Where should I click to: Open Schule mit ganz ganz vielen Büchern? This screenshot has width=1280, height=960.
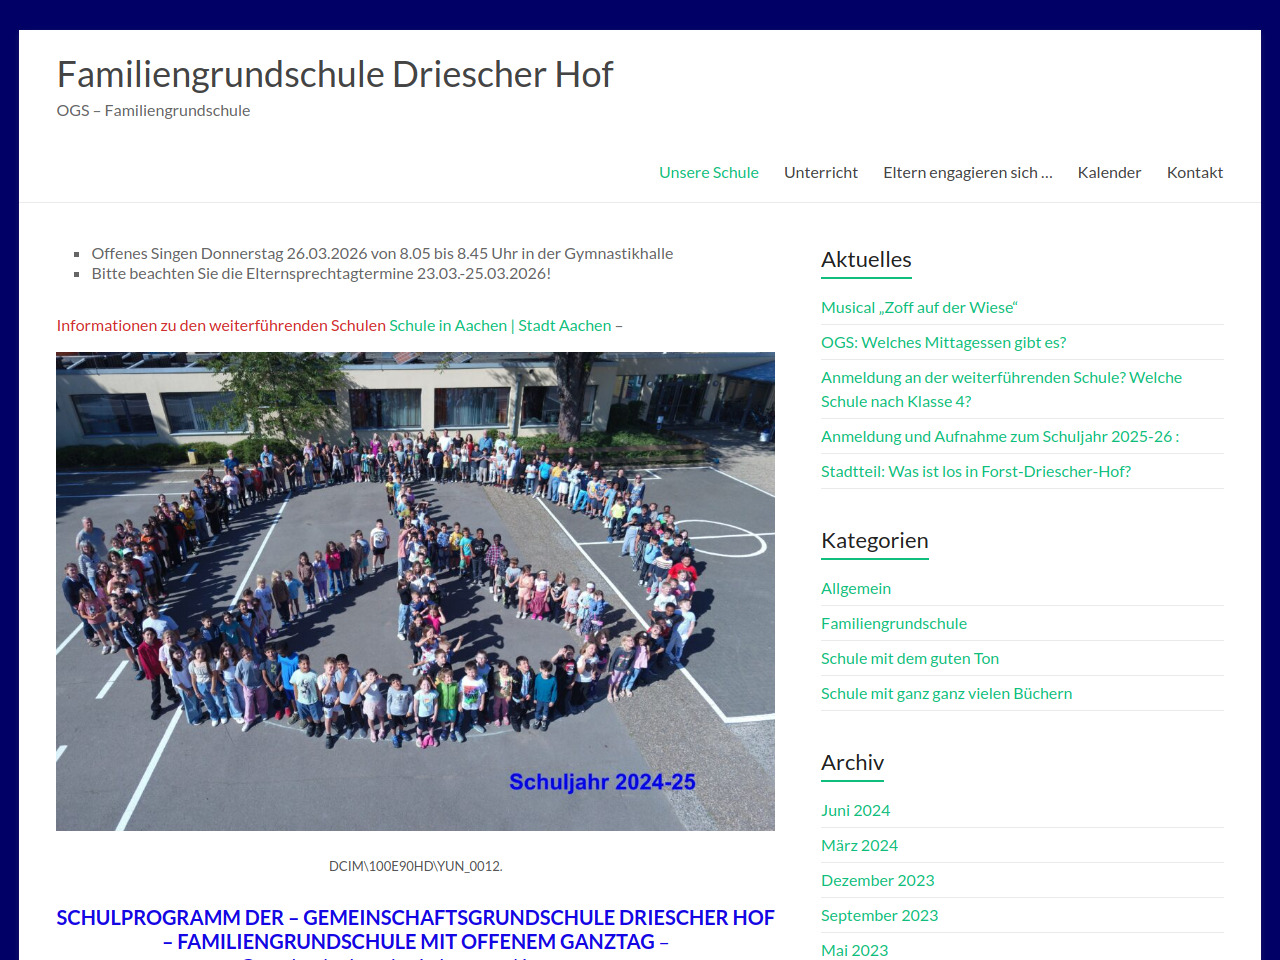point(946,693)
